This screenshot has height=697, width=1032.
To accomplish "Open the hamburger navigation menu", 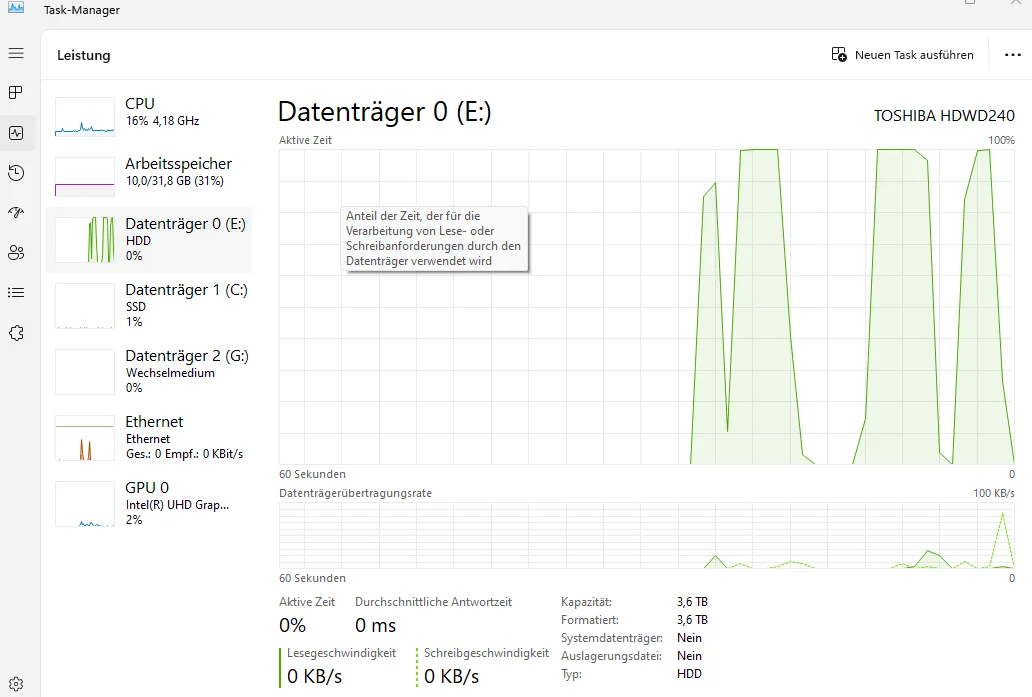I will 16,53.
